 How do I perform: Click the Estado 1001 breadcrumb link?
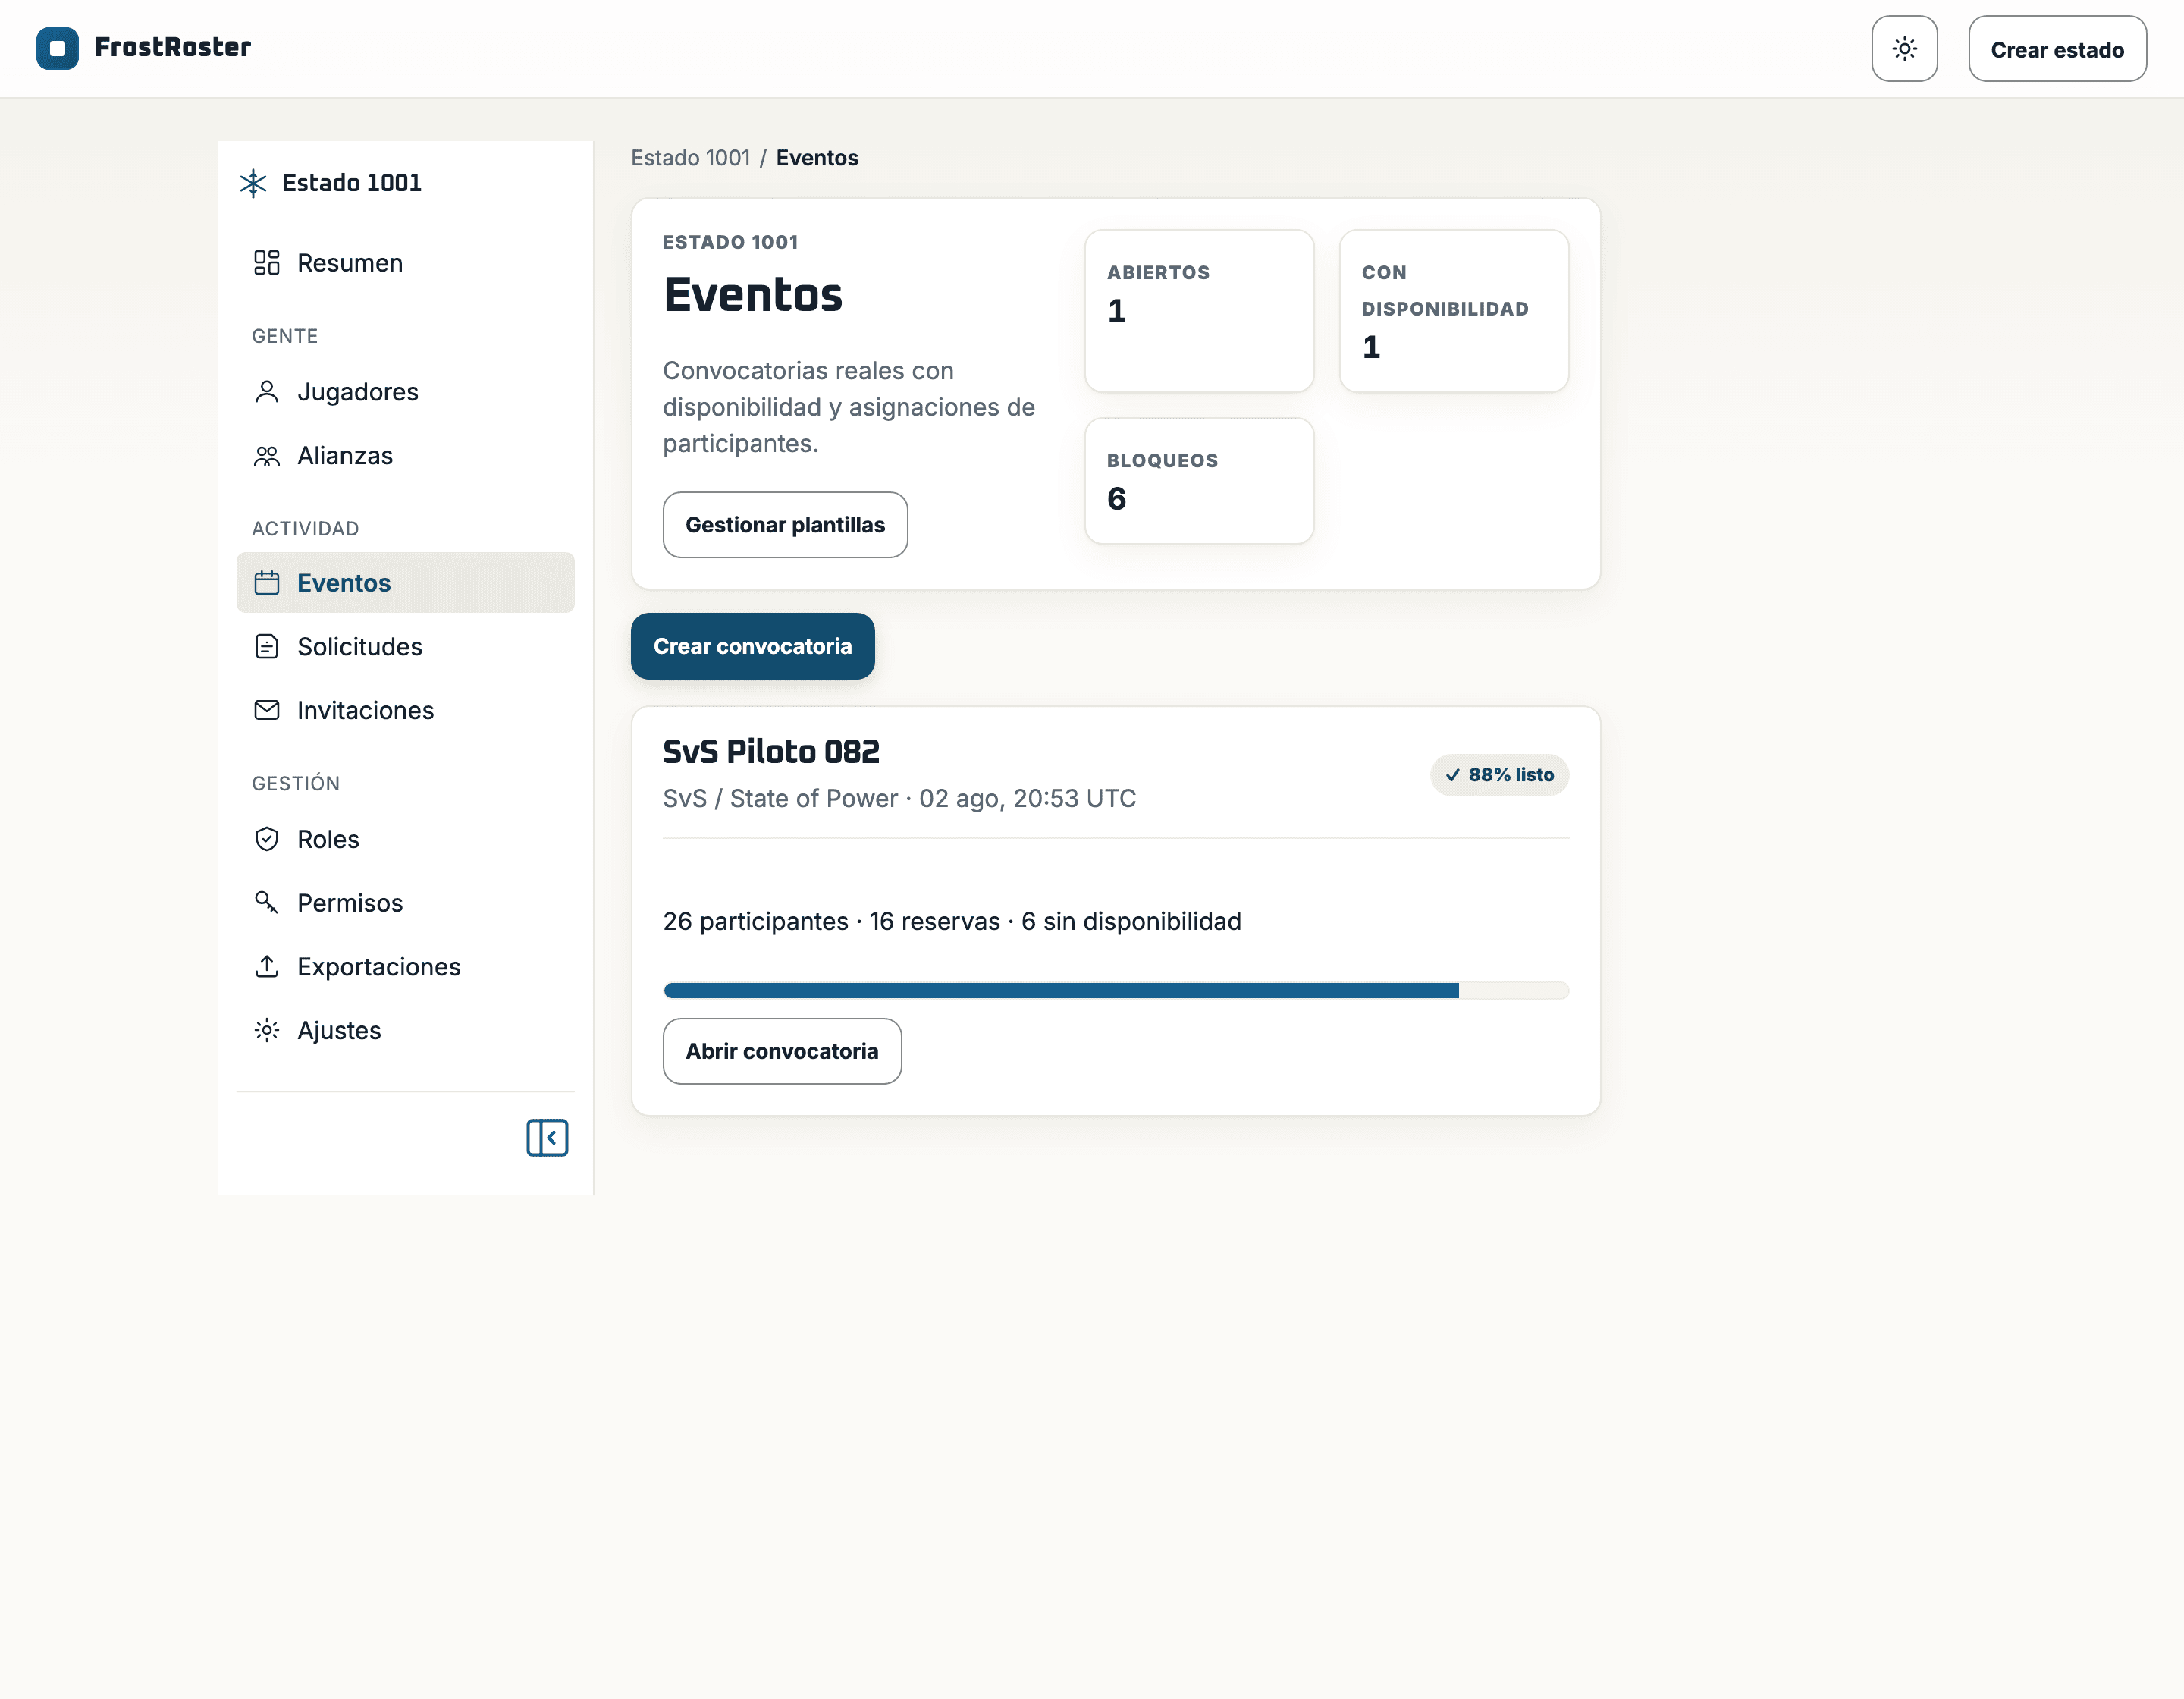[690, 158]
